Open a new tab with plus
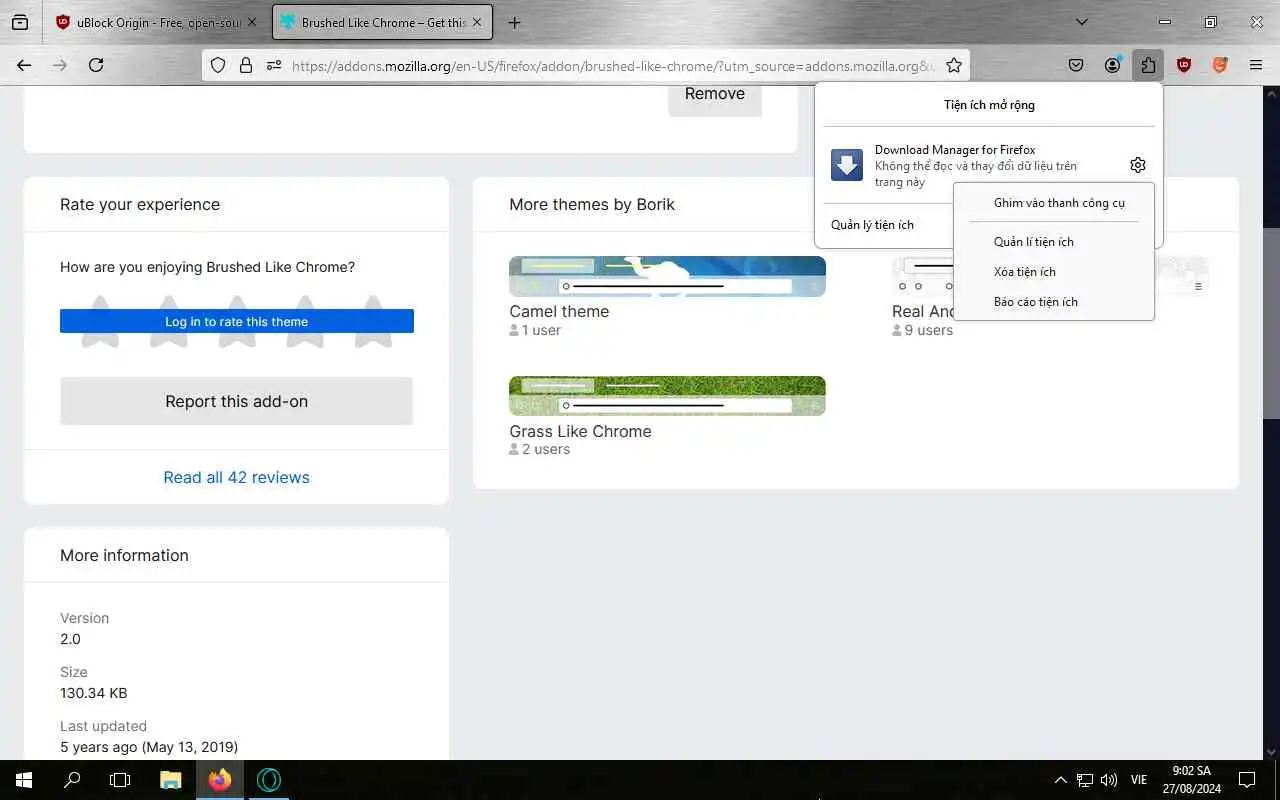Image resolution: width=1280 pixels, height=800 pixels. [x=514, y=22]
